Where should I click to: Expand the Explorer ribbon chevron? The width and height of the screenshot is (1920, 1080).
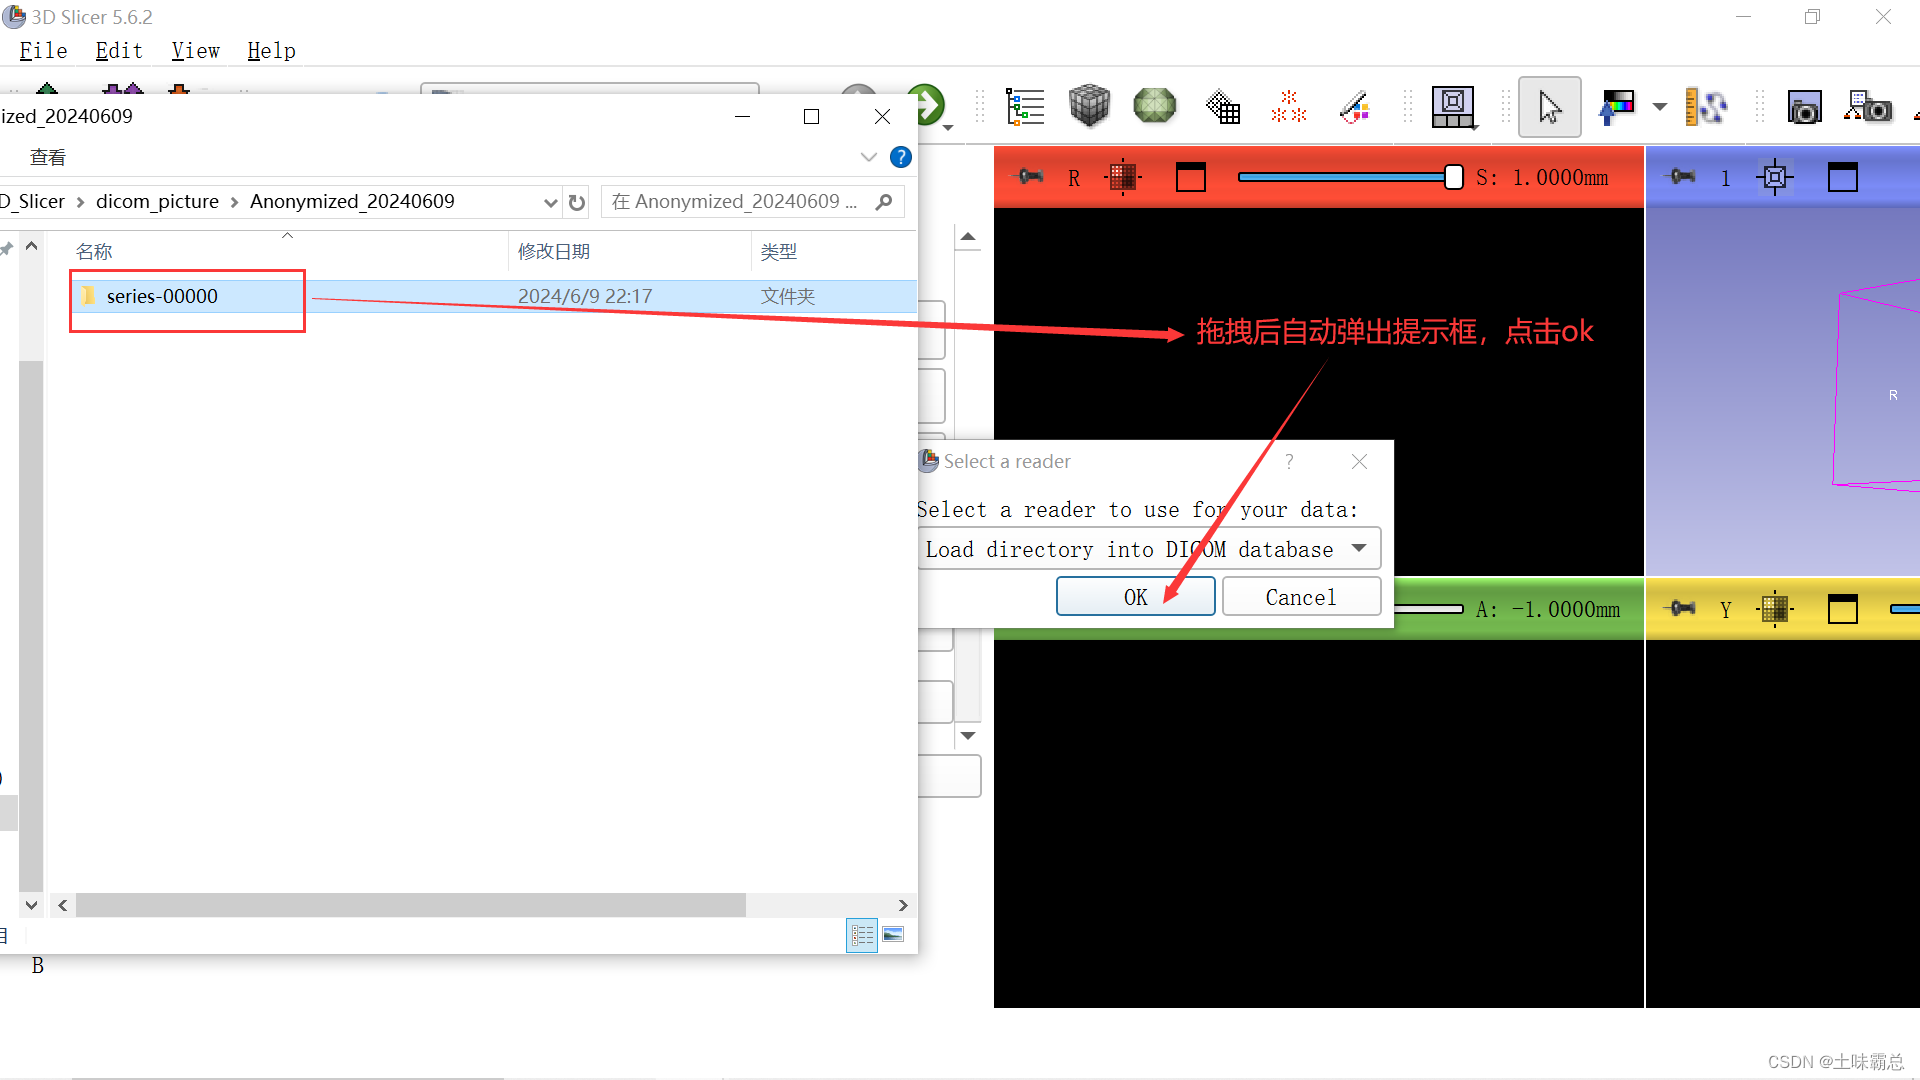(868, 157)
